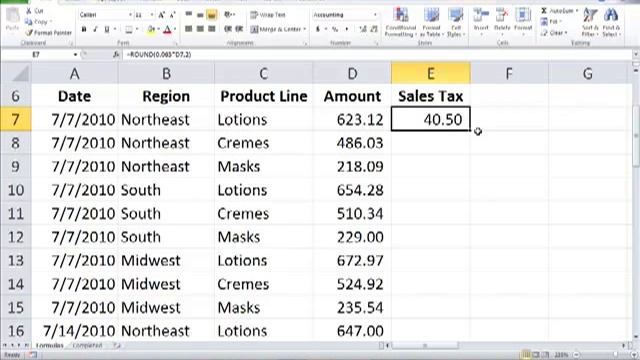Viewport: 640px width, 360px height.
Task: Toggle Bold formatting
Action: tap(84, 29)
